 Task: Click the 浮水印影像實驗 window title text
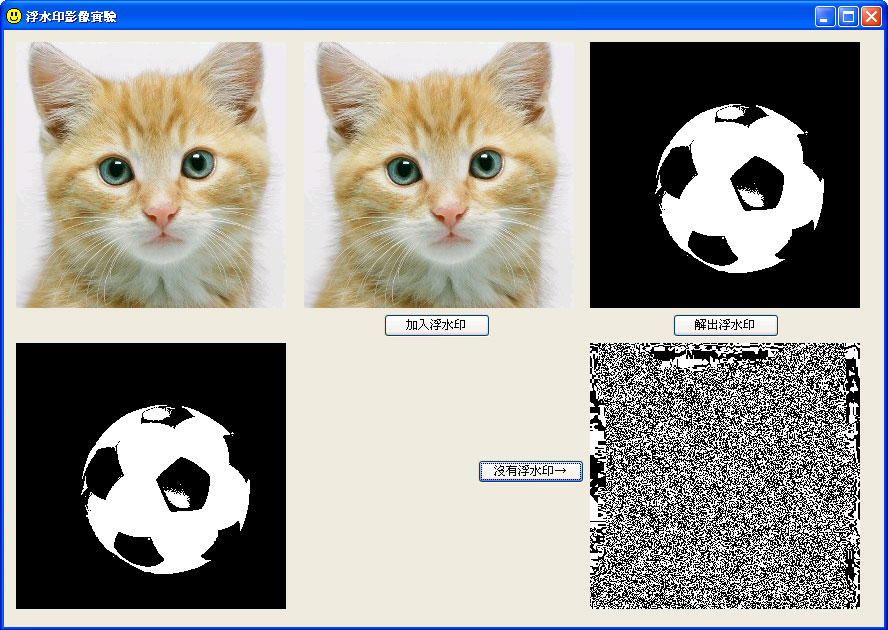[x=71, y=16]
